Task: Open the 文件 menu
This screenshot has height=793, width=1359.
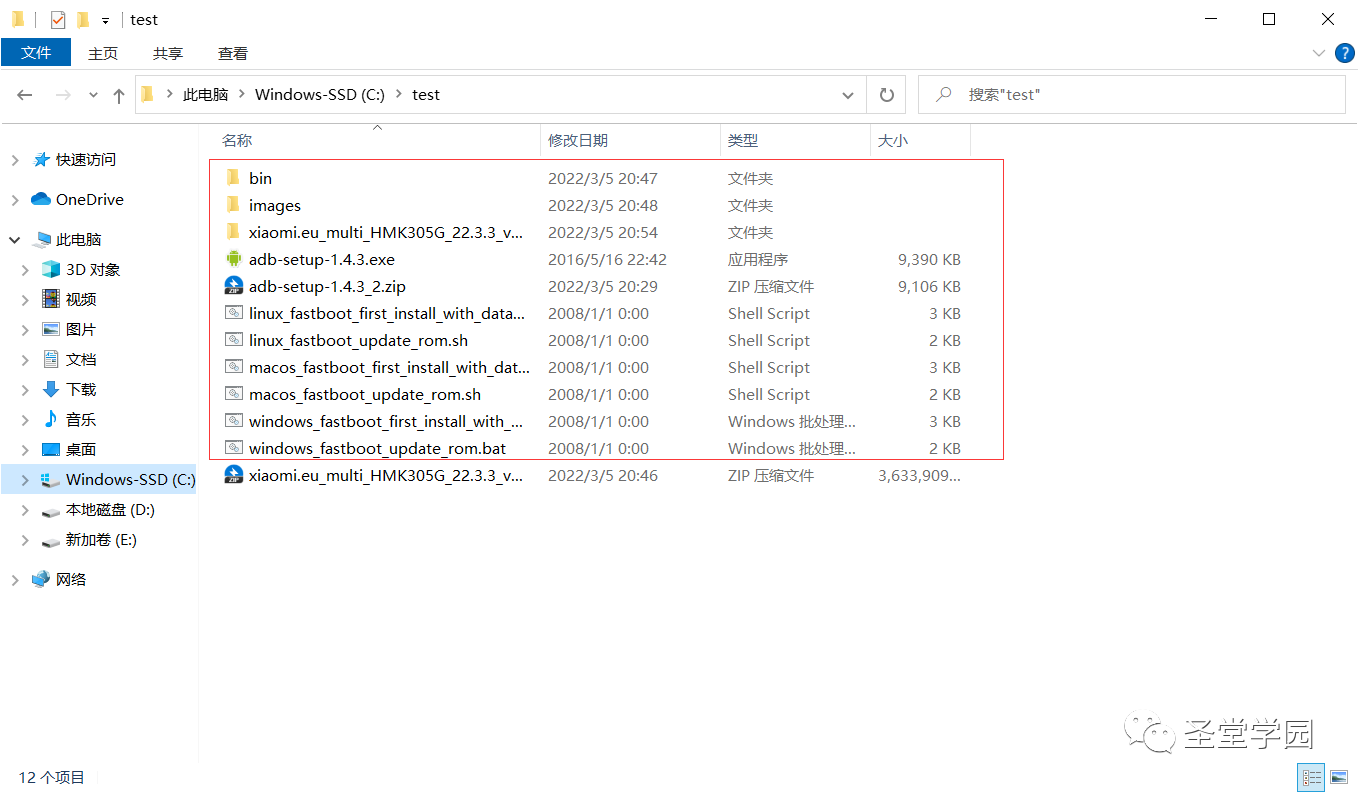Action: [x=36, y=53]
